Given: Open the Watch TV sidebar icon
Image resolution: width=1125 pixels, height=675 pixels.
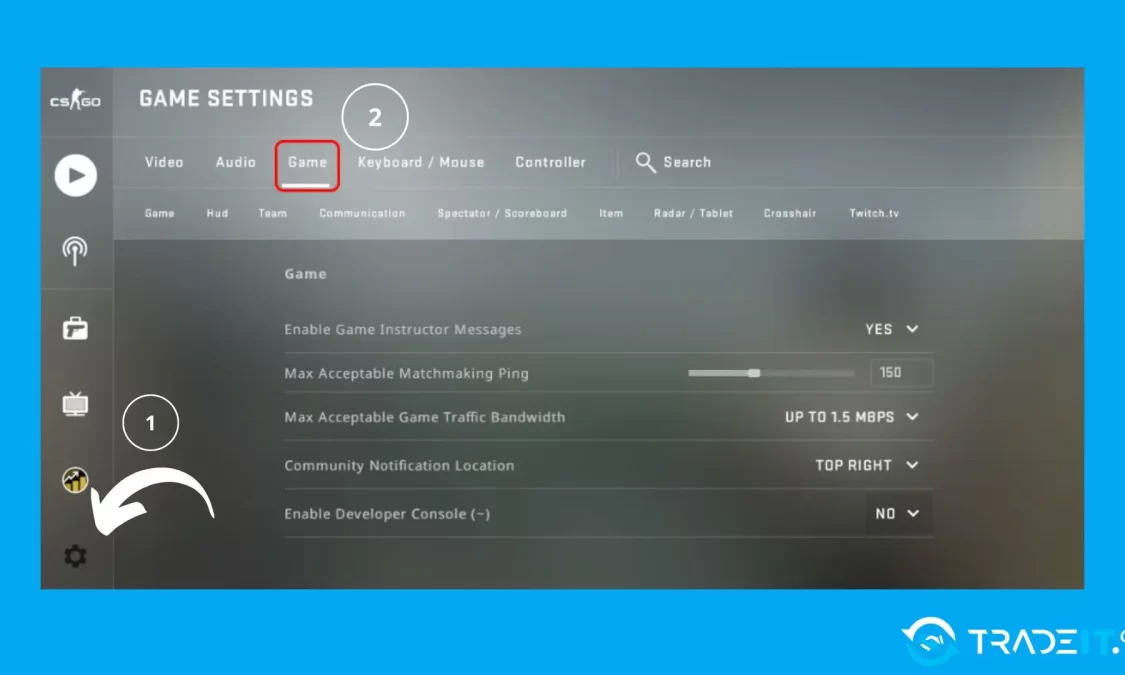Looking at the screenshot, I should (x=75, y=404).
